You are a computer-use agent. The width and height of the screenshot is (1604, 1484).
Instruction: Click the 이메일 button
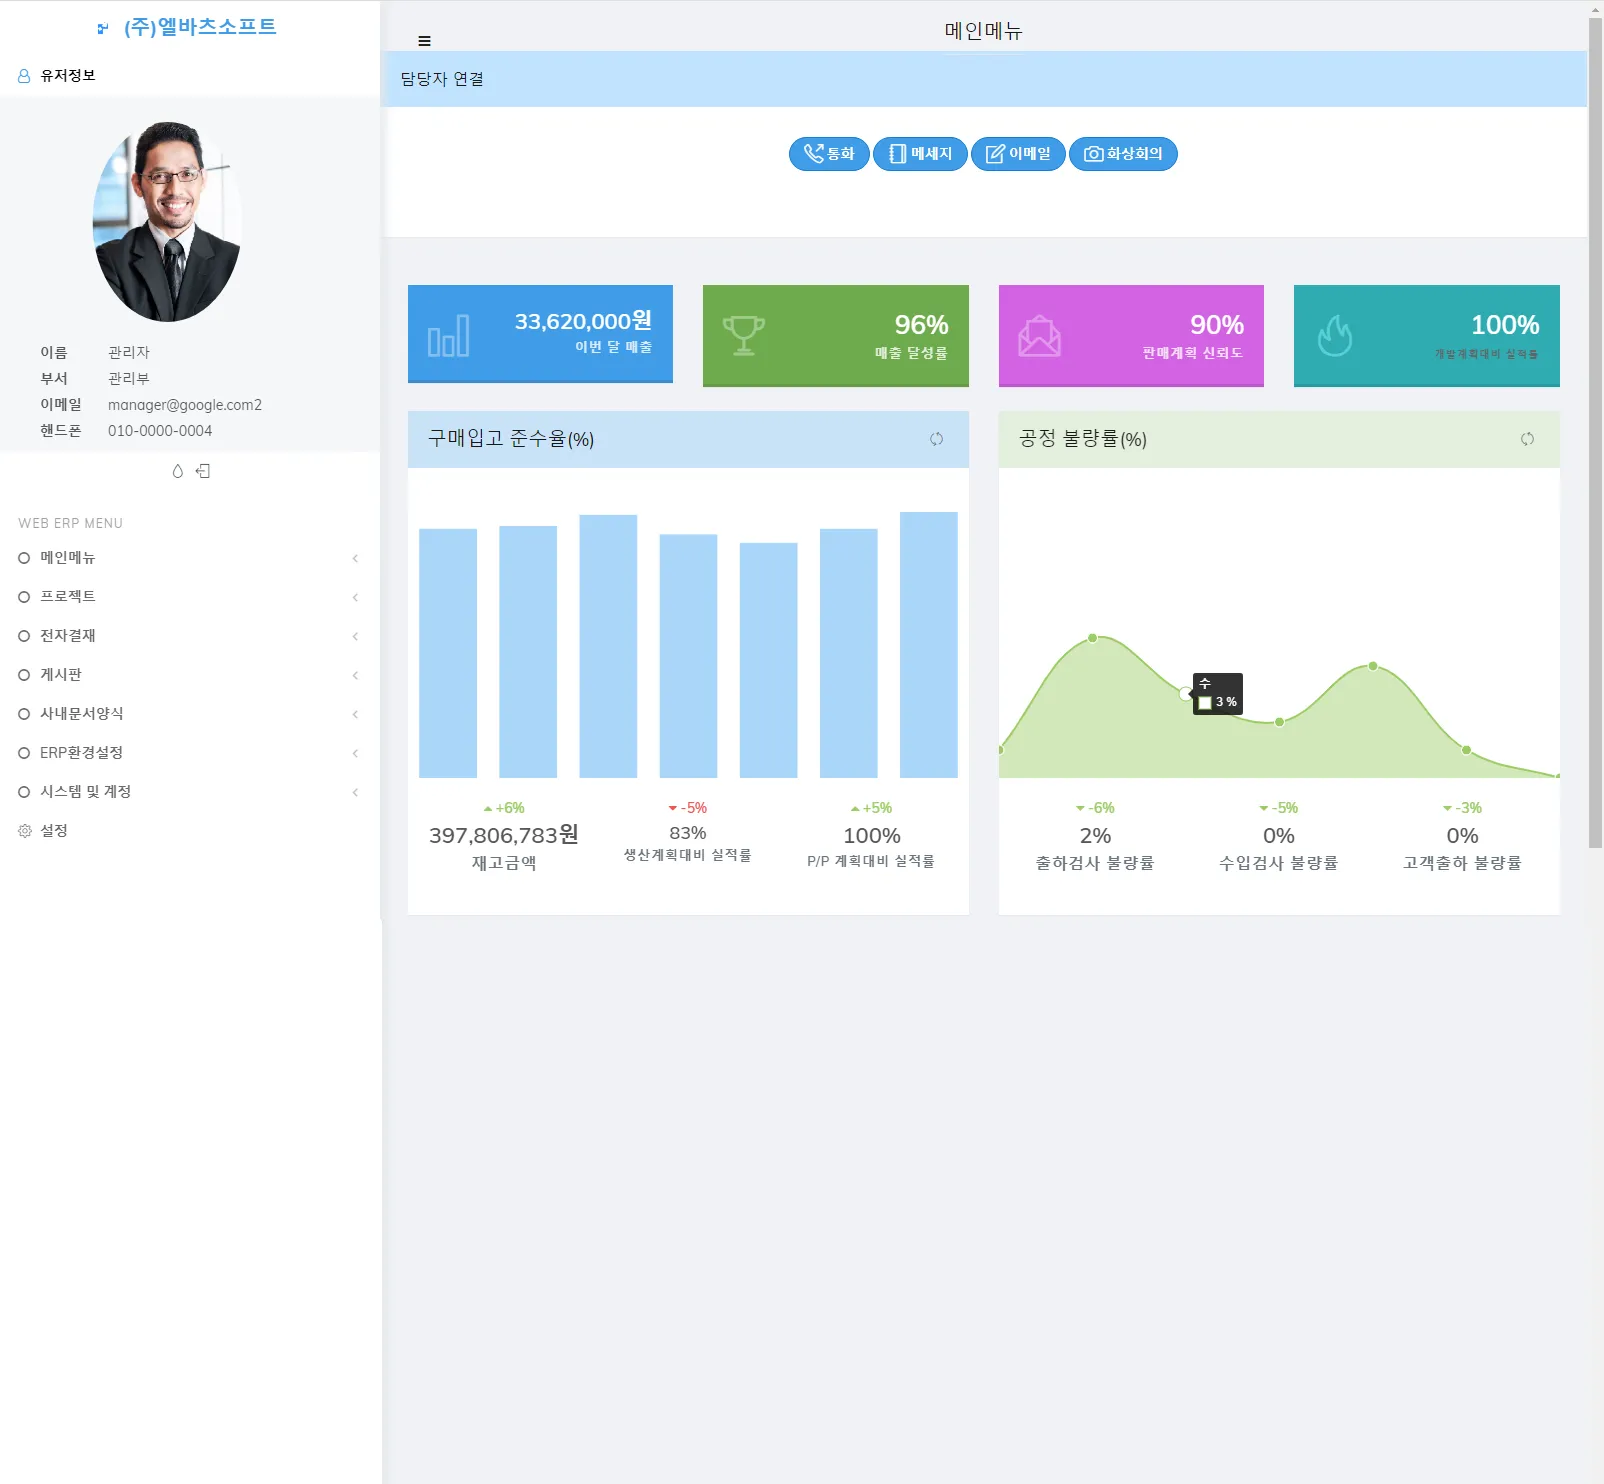click(1018, 154)
